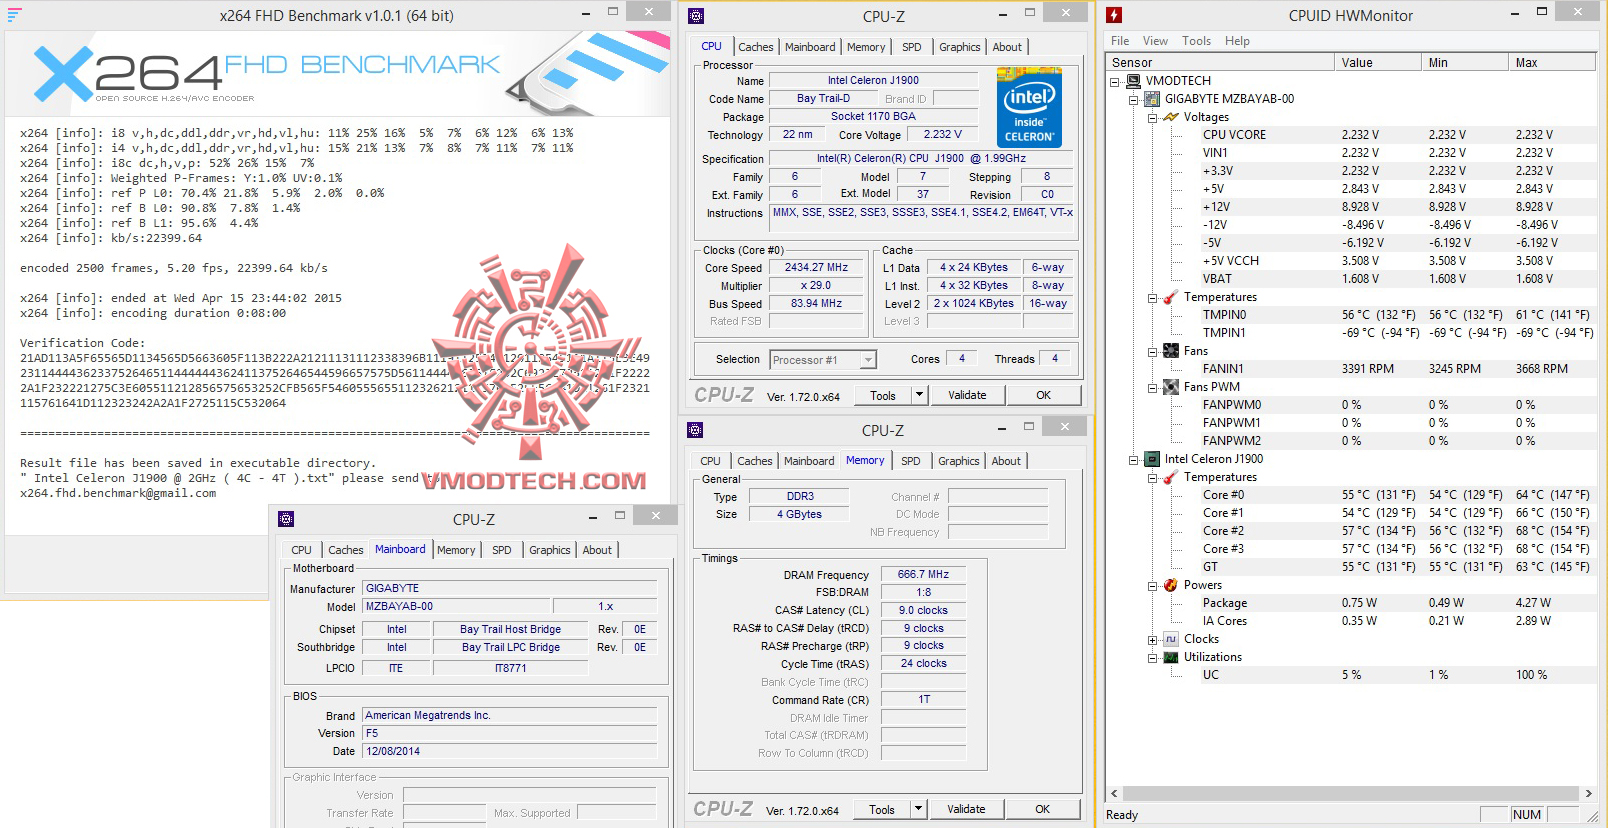The height and width of the screenshot is (828, 1608).
Task: Switch to the Memory tab in the CPU-Z Mainboard-tab window
Action: tap(456, 550)
